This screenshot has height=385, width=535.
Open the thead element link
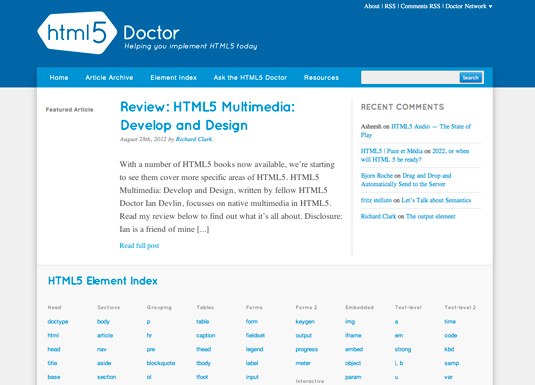pyautogui.click(x=204, y=349)
